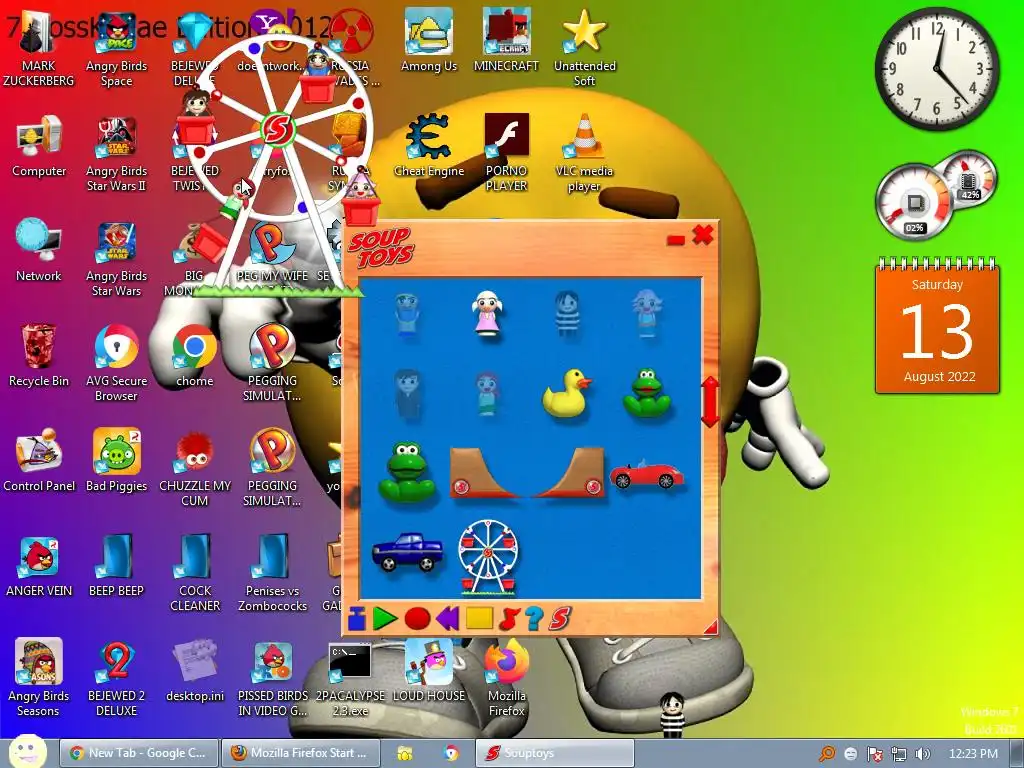Toggle music with the red note icon
This screenshot has width=1024, height=768.
coord(508,618)
